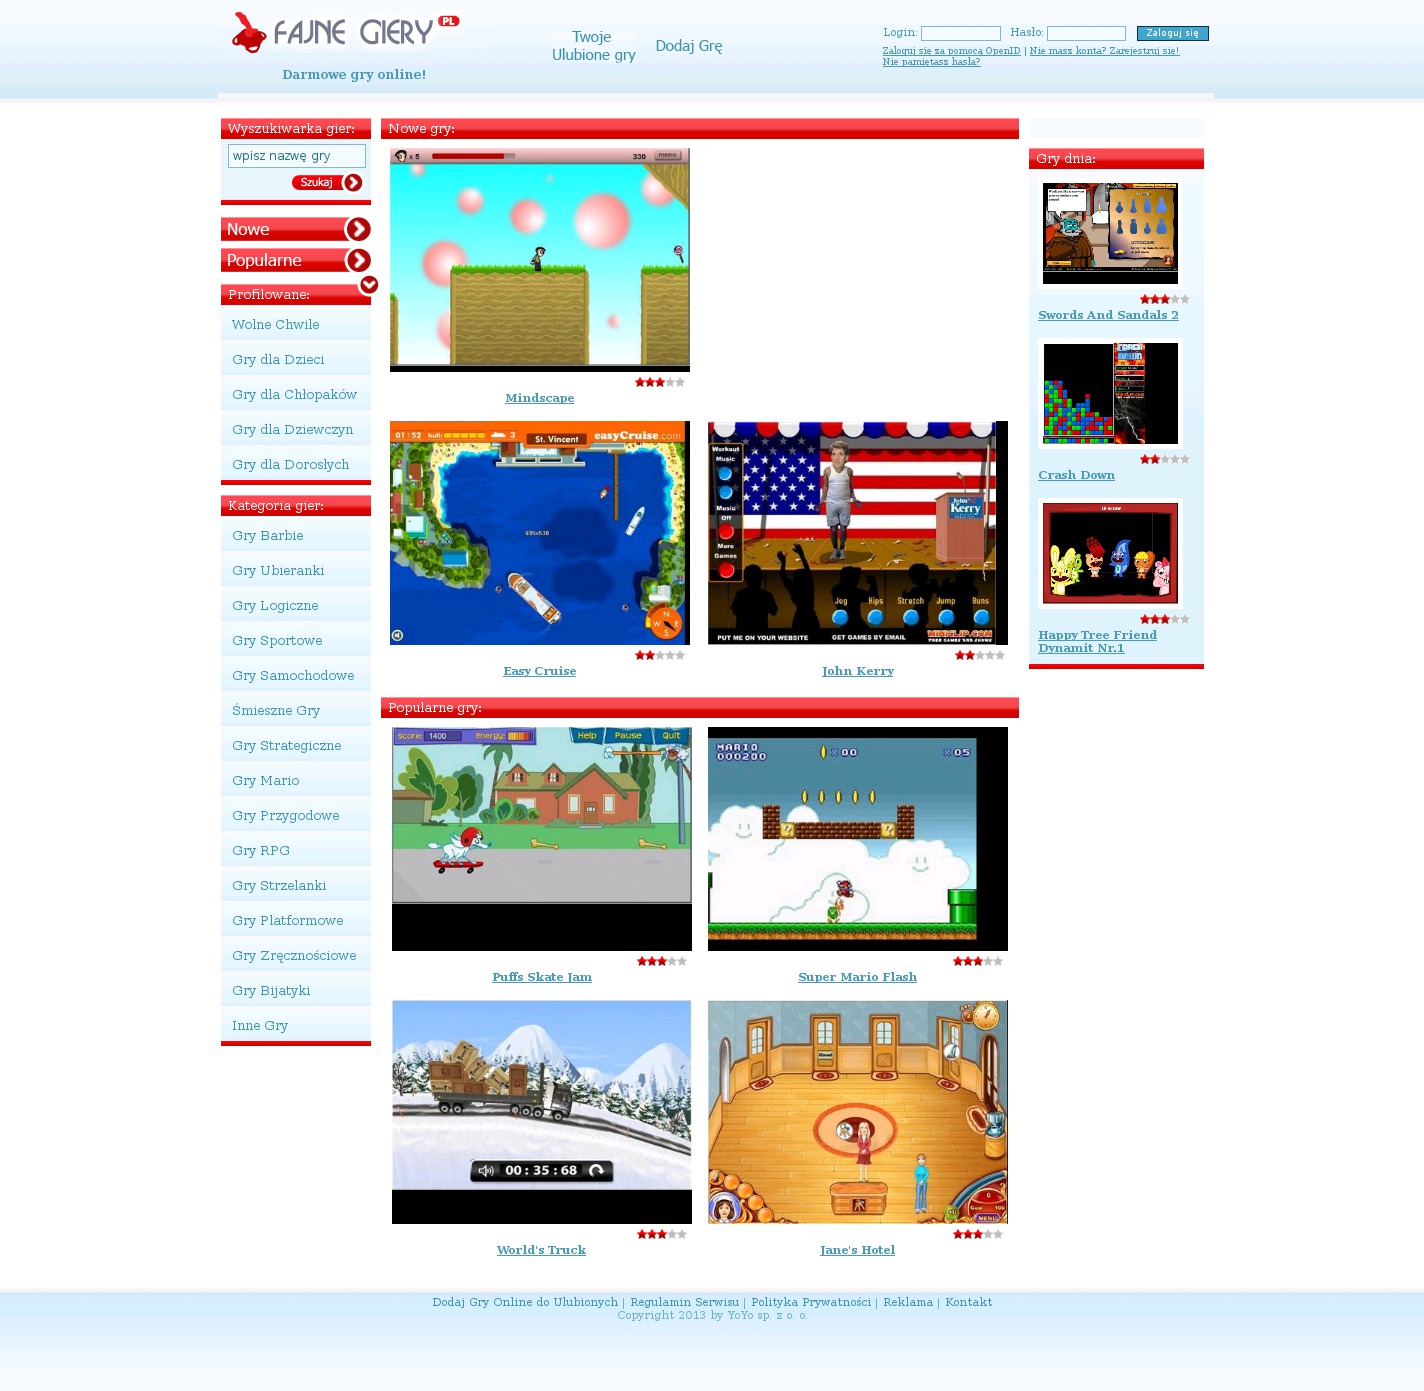Open the Happy Tree Friend thumbnail
The height and width of the screenshot is (1391, 1424).
pos(1110,553)
